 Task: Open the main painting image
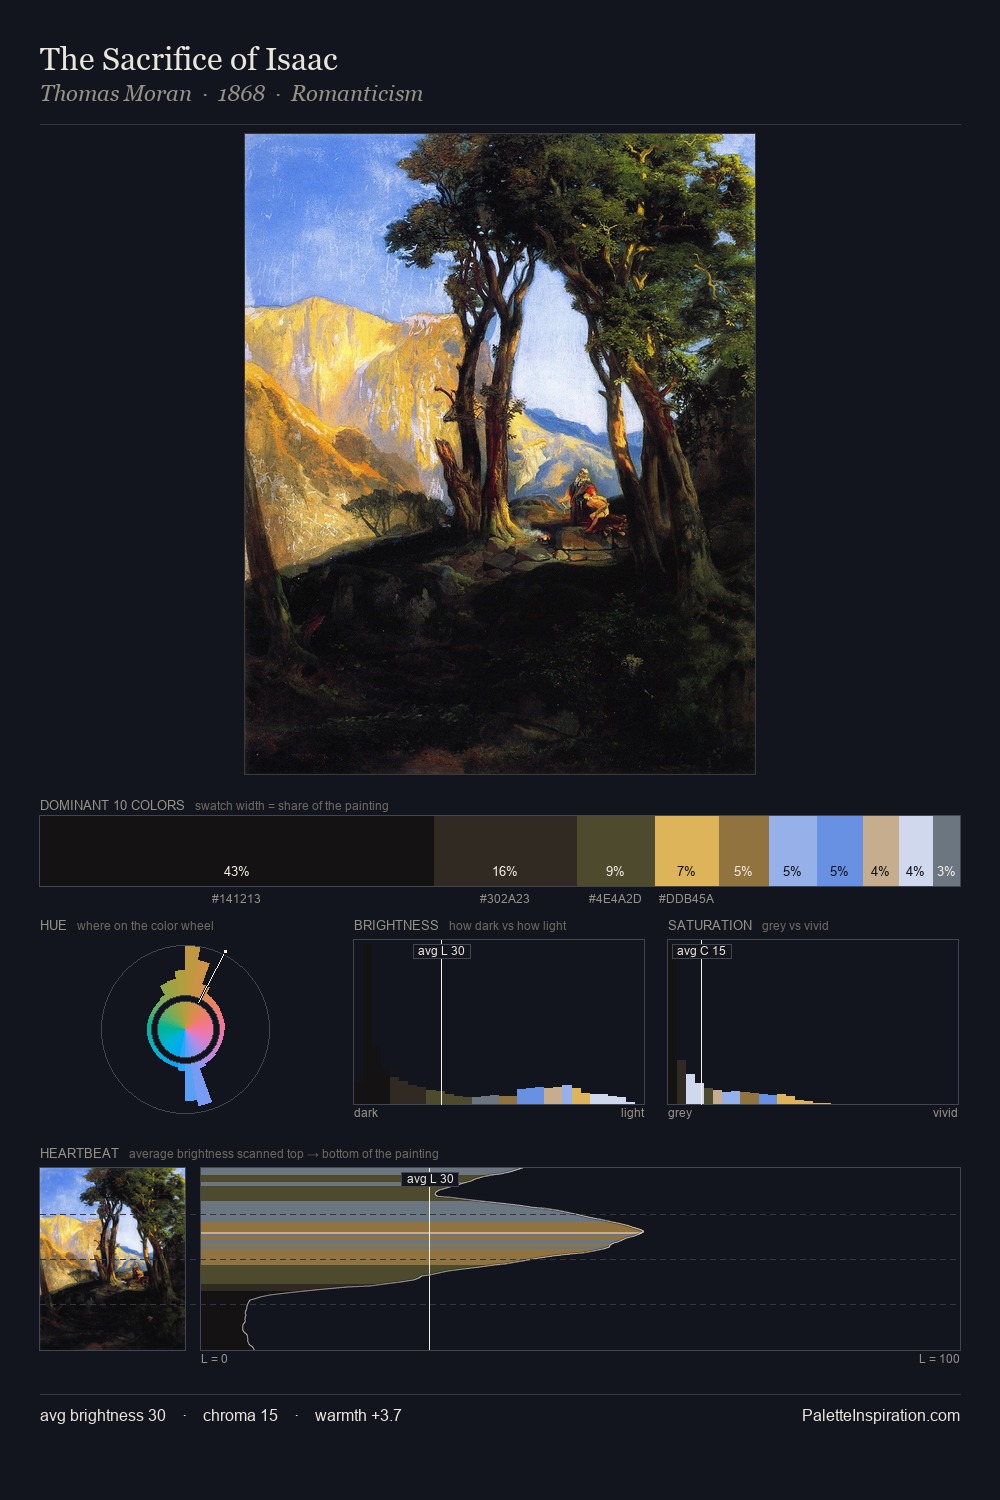(x=500, y=454)
